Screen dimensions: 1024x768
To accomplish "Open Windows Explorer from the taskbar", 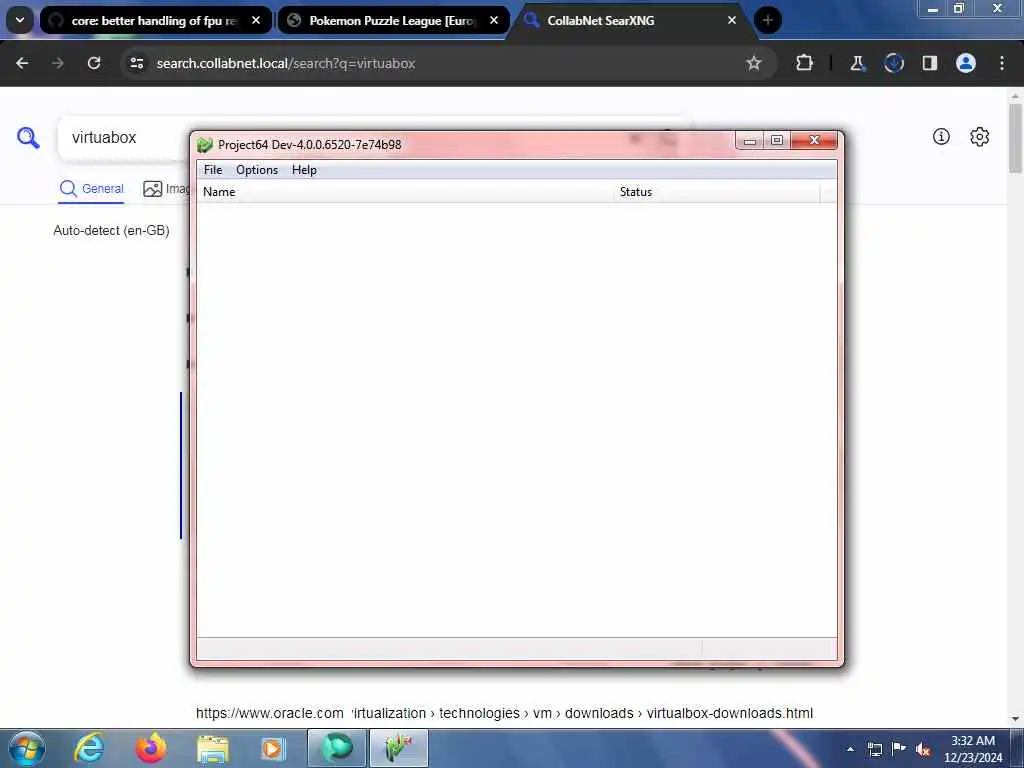I will click(213, 748).
